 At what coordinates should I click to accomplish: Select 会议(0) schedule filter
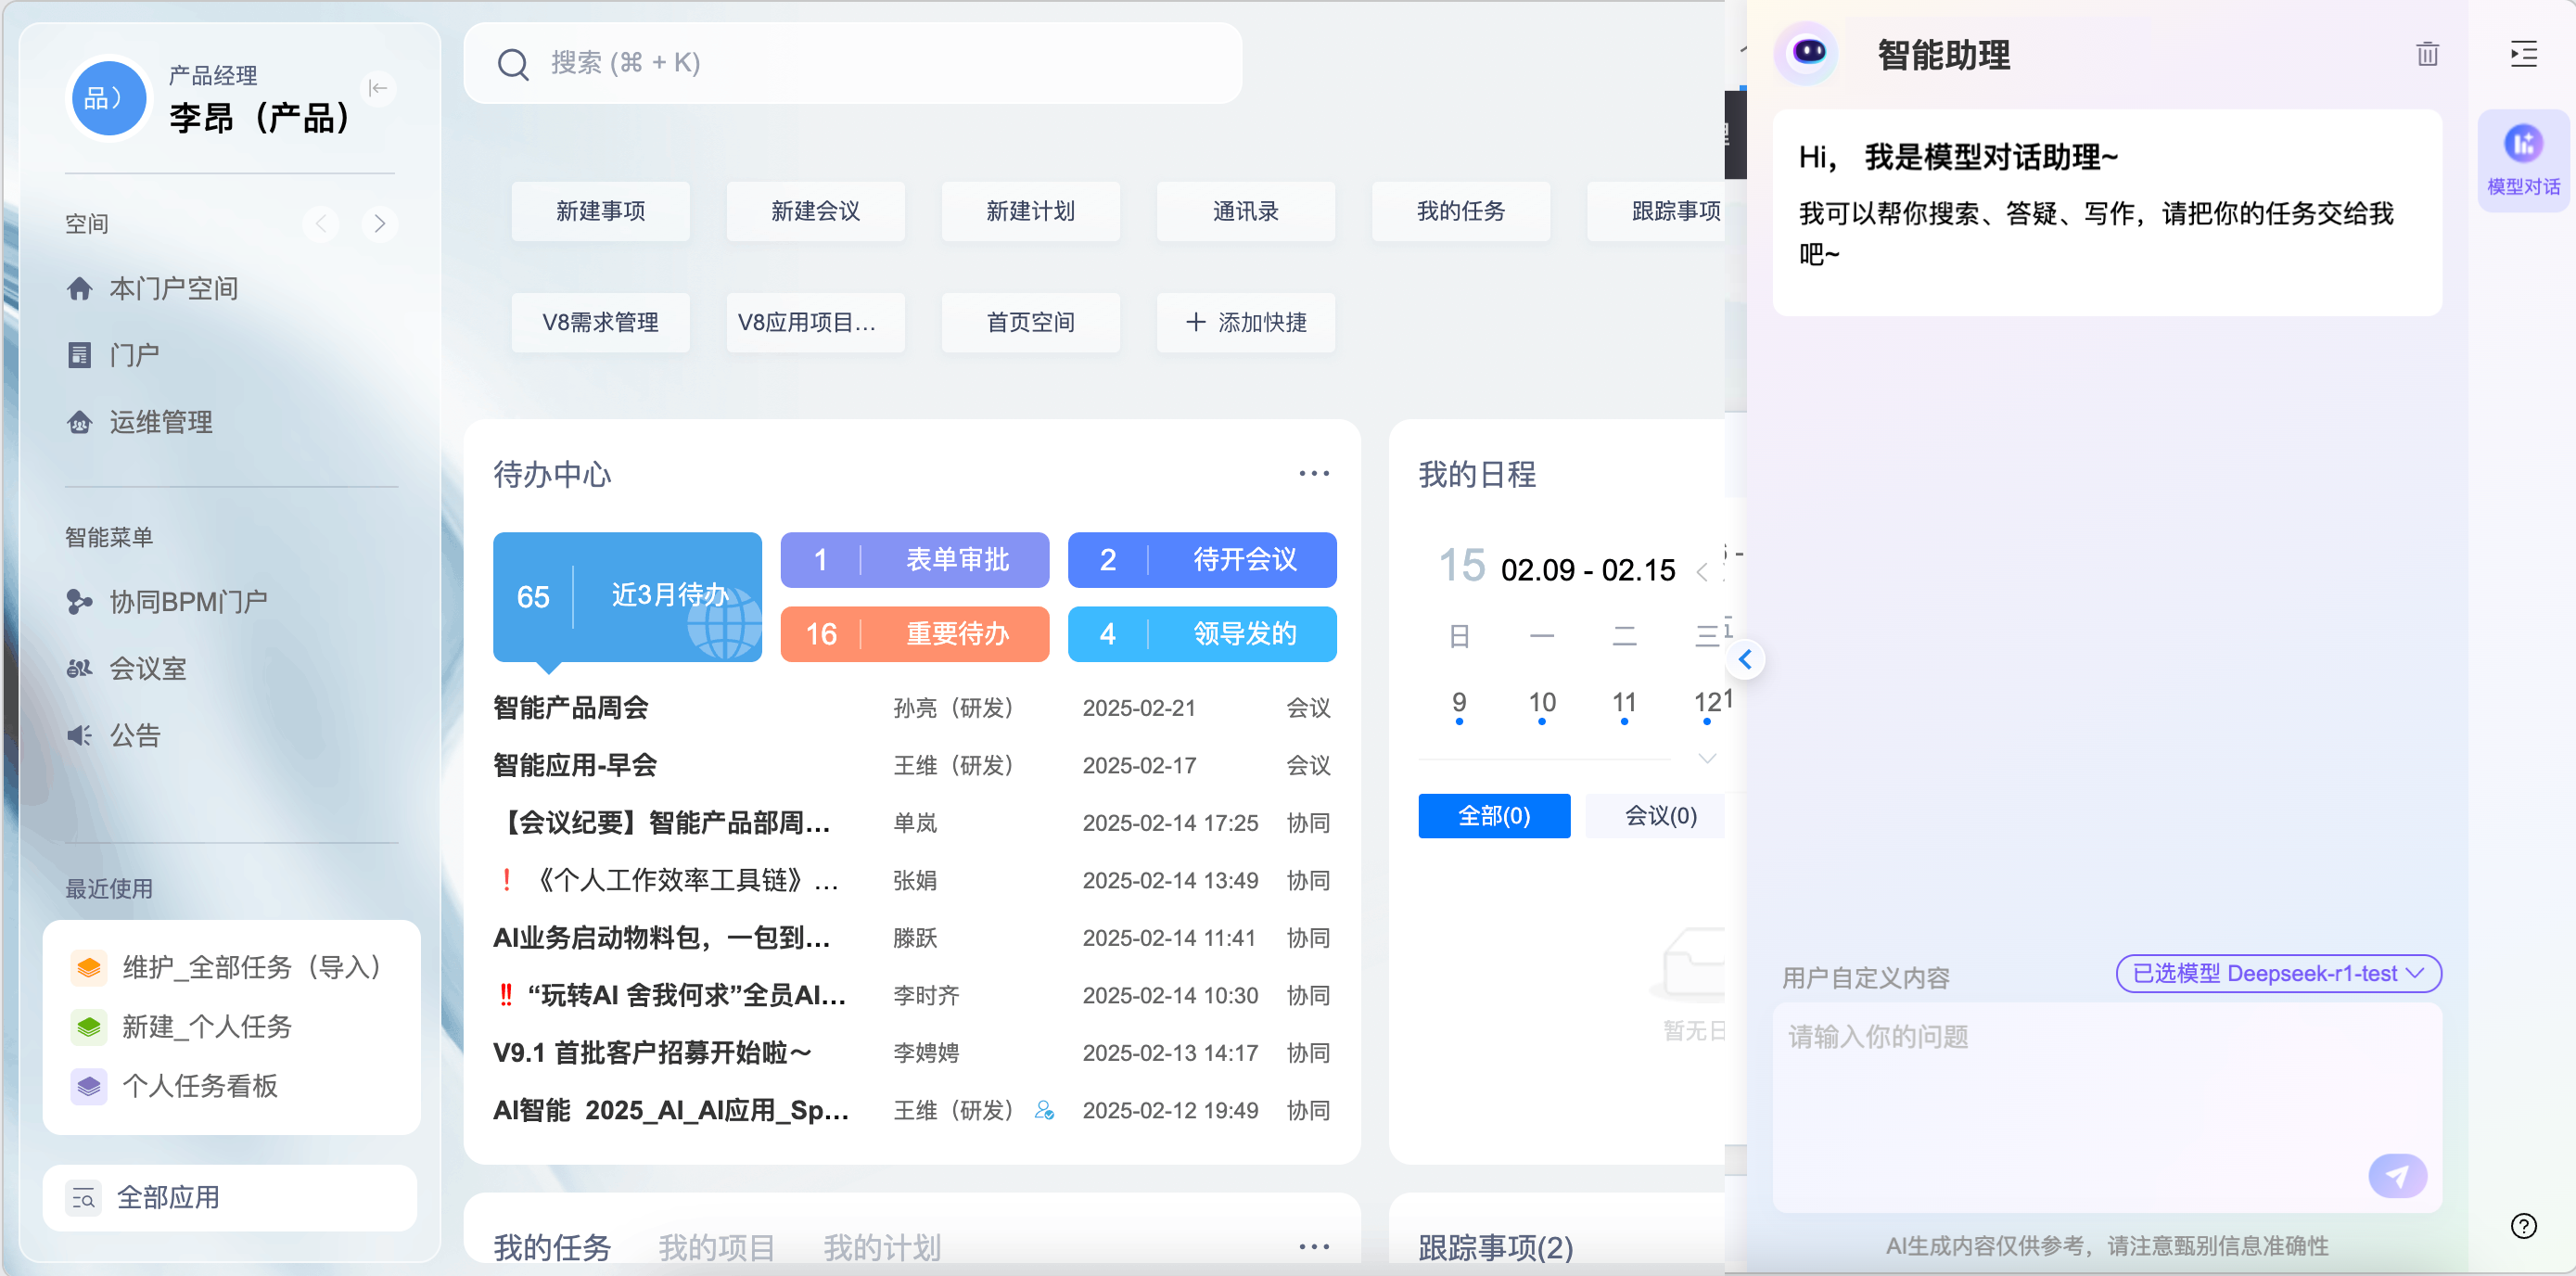click(1660, 816)
